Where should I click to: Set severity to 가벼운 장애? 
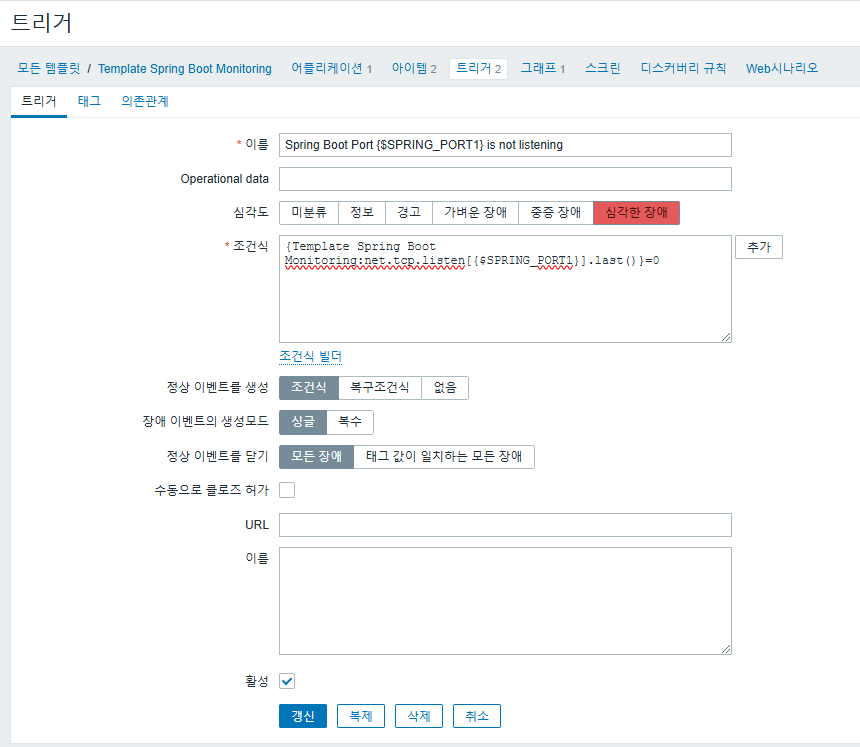[476, 213]
